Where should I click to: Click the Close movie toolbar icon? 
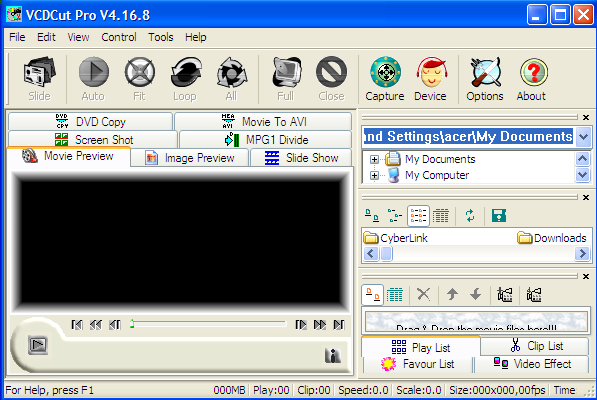(x=331, y=79)
